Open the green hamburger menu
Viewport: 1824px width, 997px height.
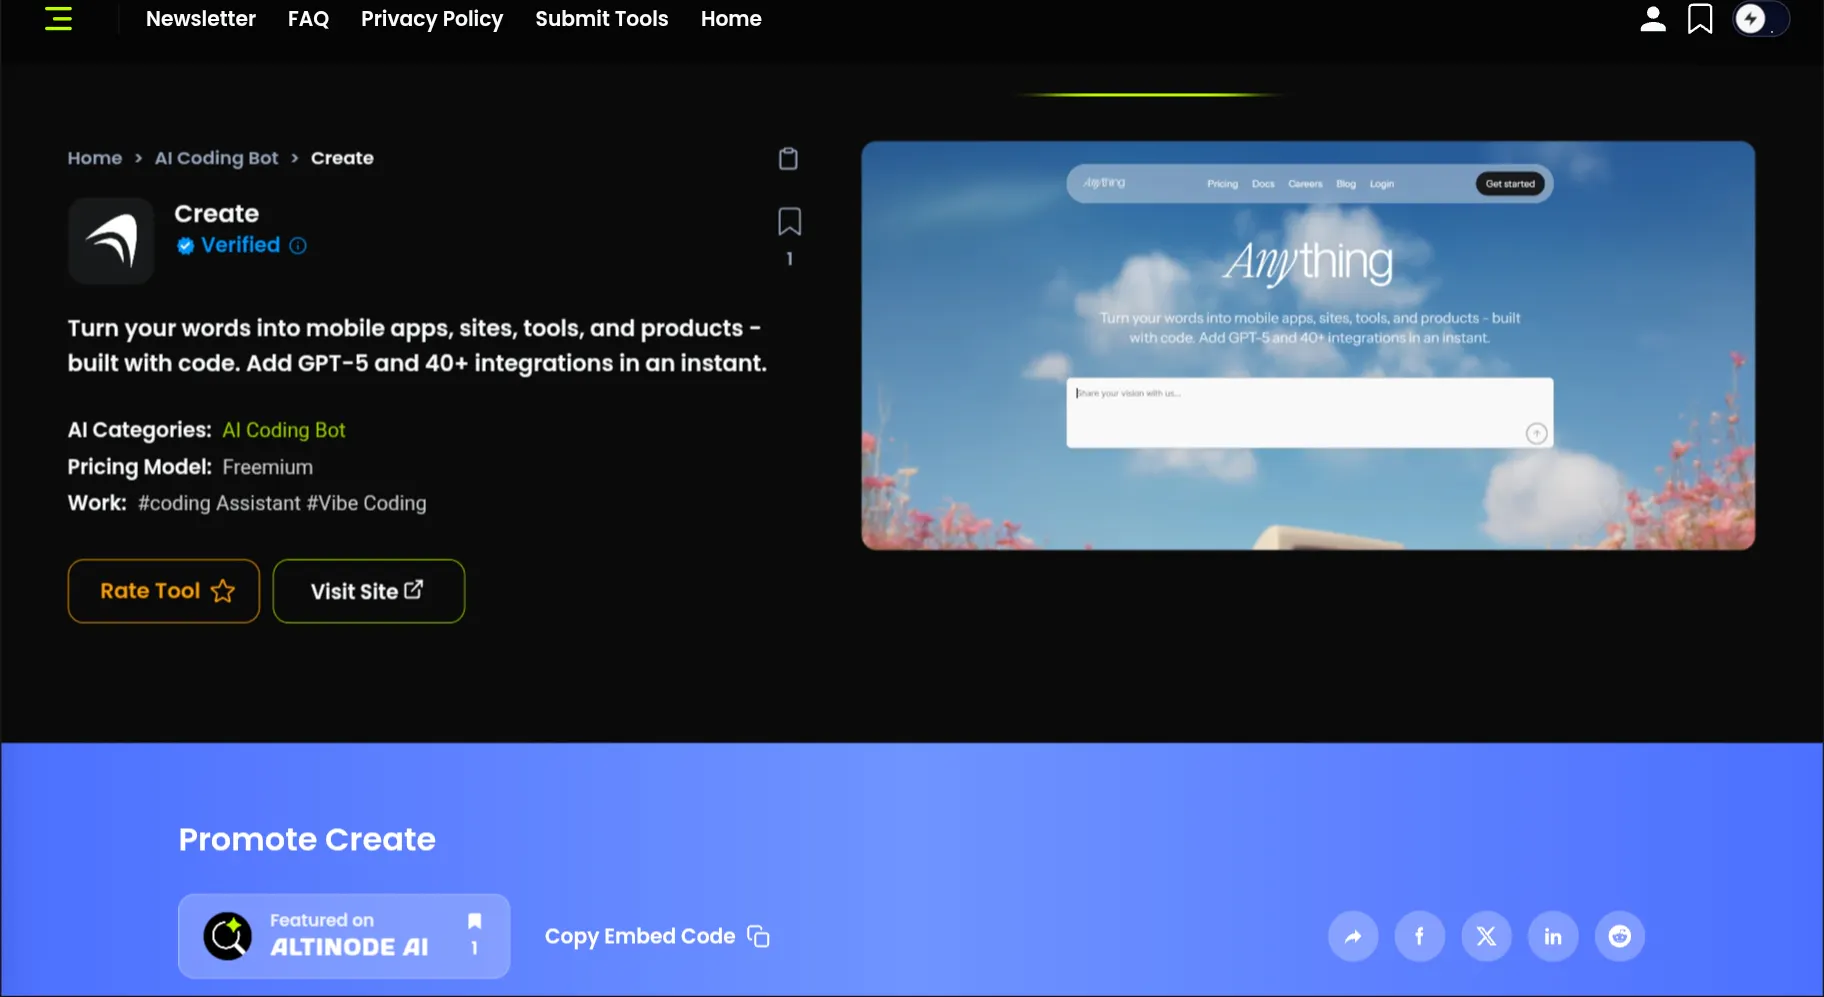[x=59, y=19]
